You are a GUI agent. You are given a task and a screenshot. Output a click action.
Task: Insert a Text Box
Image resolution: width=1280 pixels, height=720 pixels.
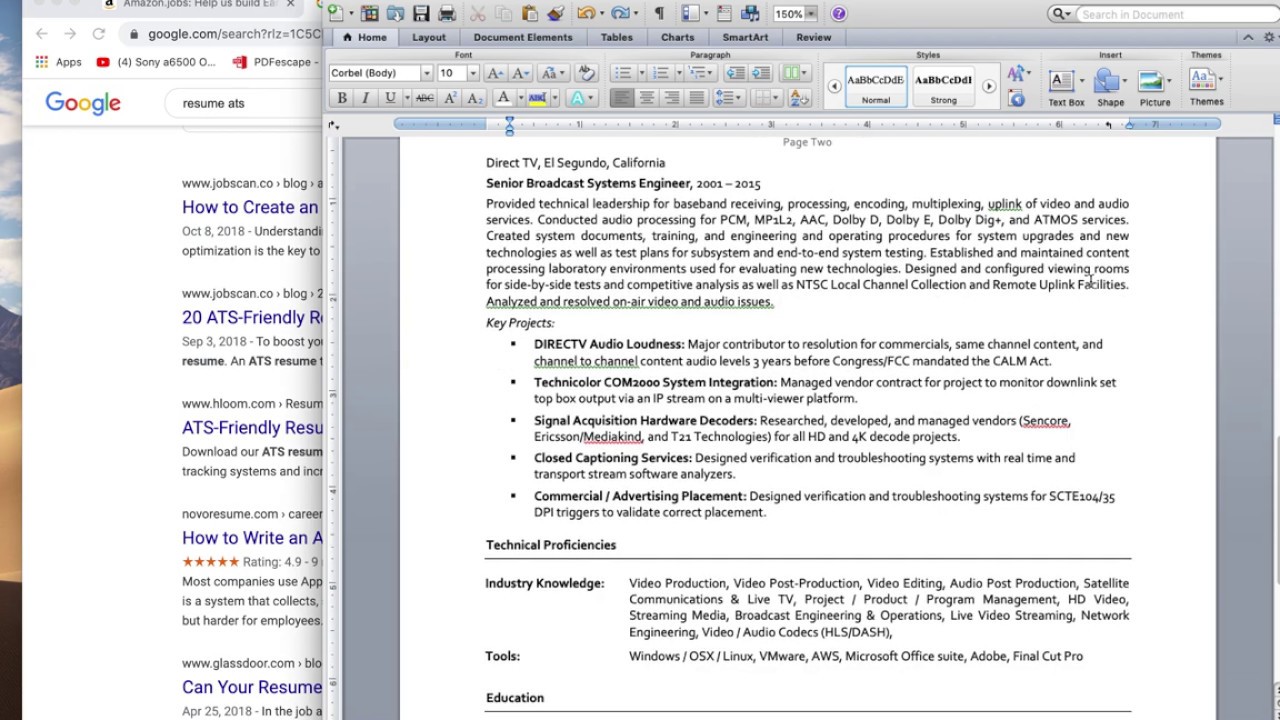(x=1065, y=88)
